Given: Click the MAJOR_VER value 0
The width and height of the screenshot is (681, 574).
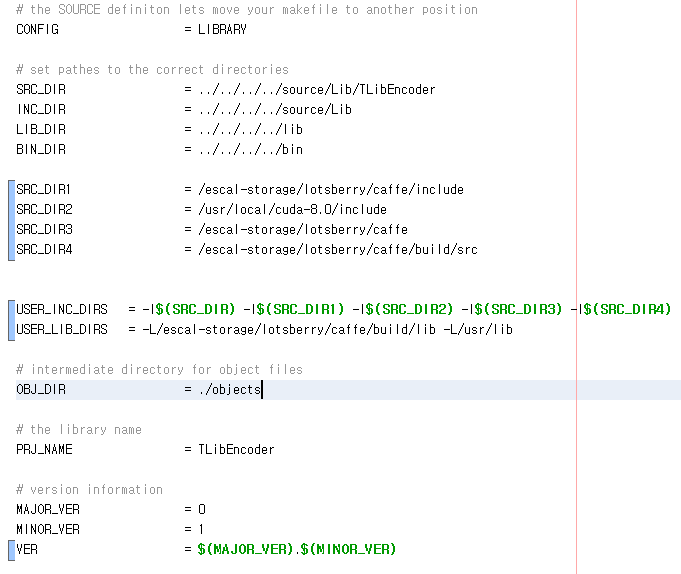Looking at the screenshot, I should point(202,509).
